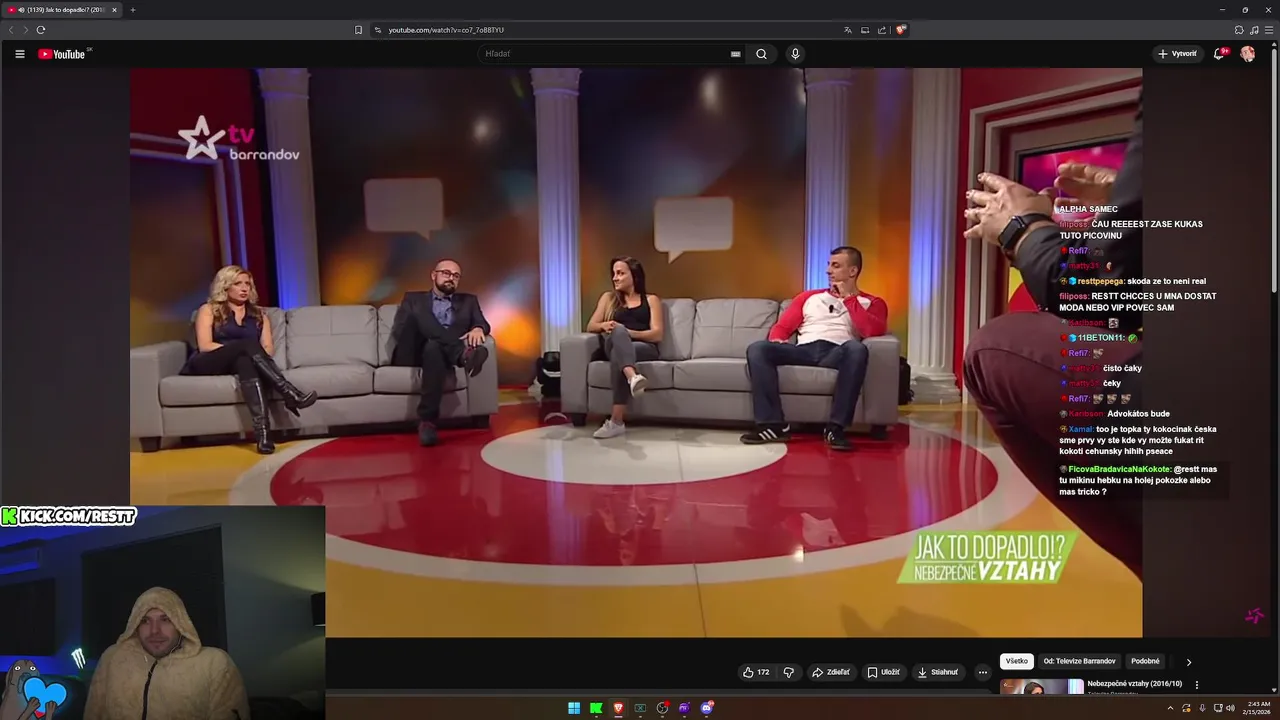Close the Jak to dopadlo!? tab
This screenshot has height=720, width=1280.
click(x=114, y=10)
